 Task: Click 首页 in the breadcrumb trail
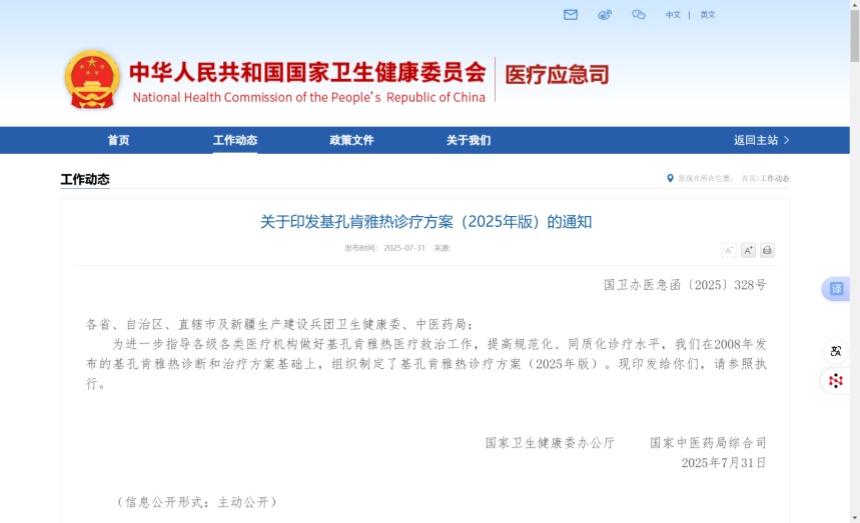[748, 179]
